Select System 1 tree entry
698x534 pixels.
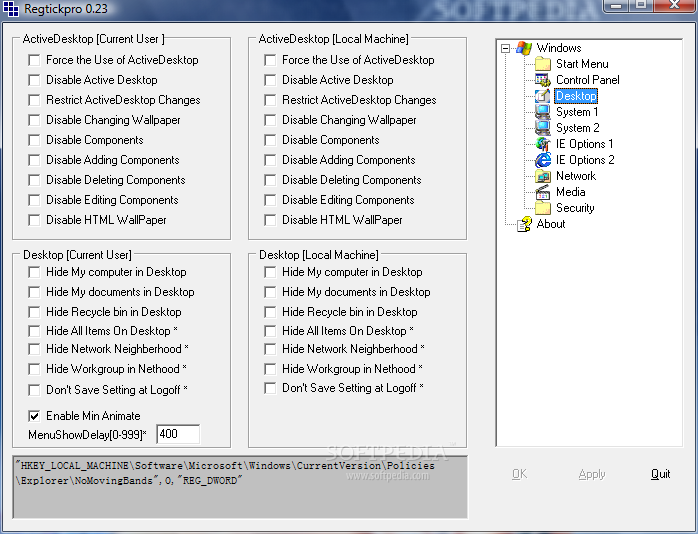coord(577,112)
